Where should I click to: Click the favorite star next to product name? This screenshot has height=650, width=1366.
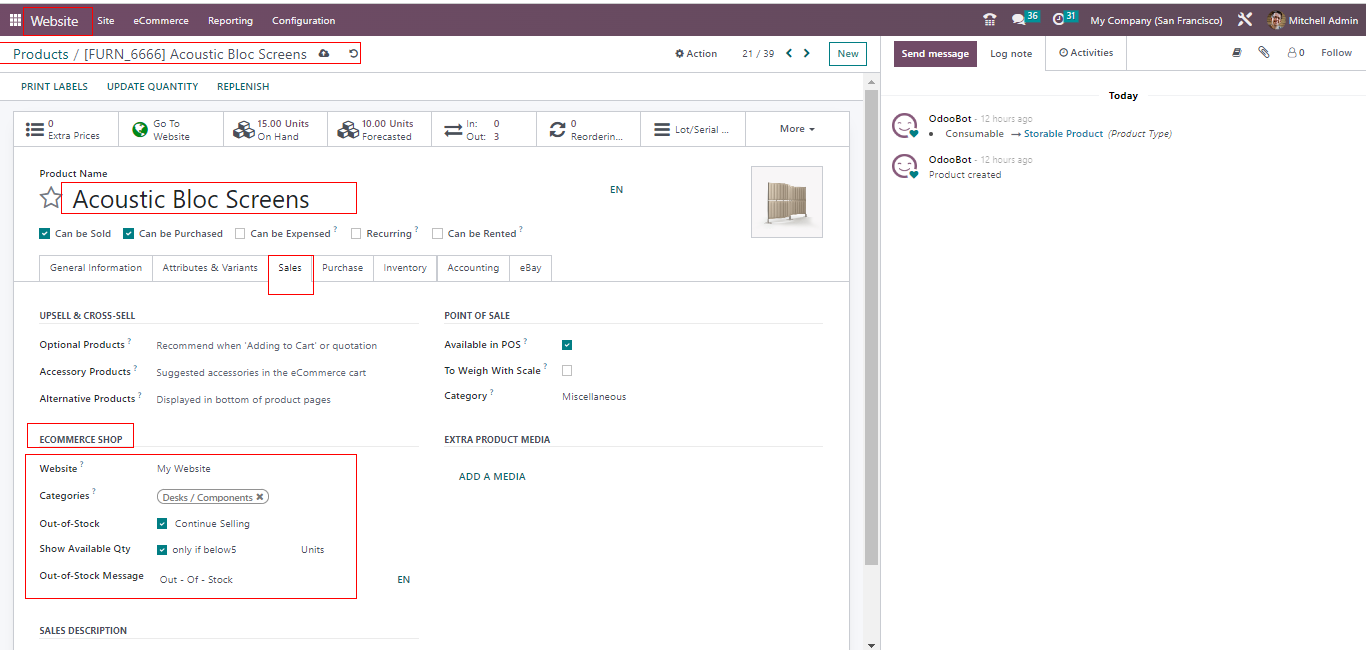pos(50,198)
